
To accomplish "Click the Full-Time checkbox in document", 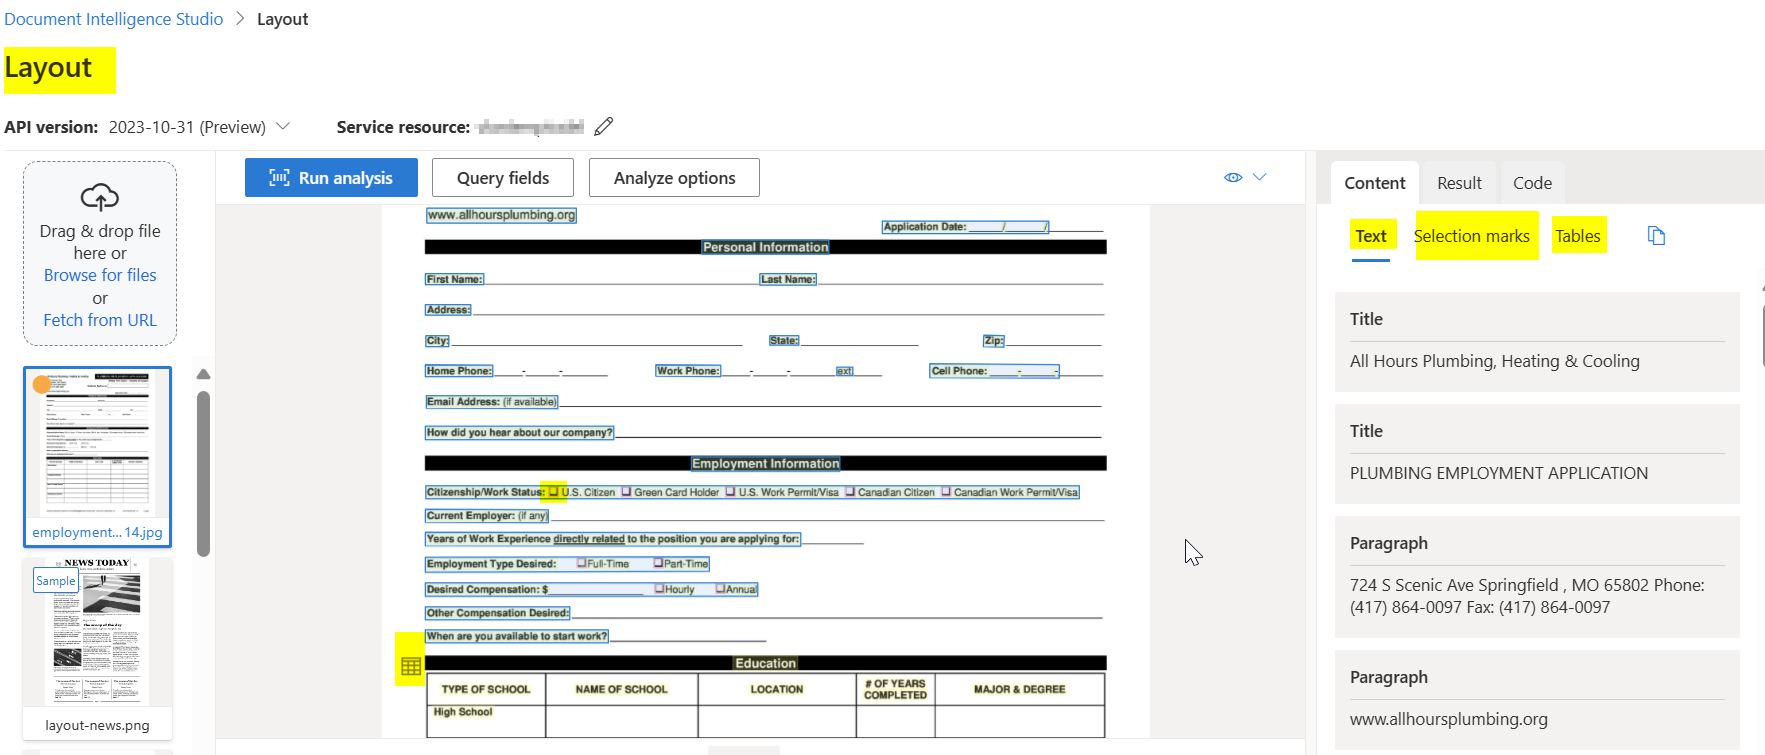I will [581, 563].
